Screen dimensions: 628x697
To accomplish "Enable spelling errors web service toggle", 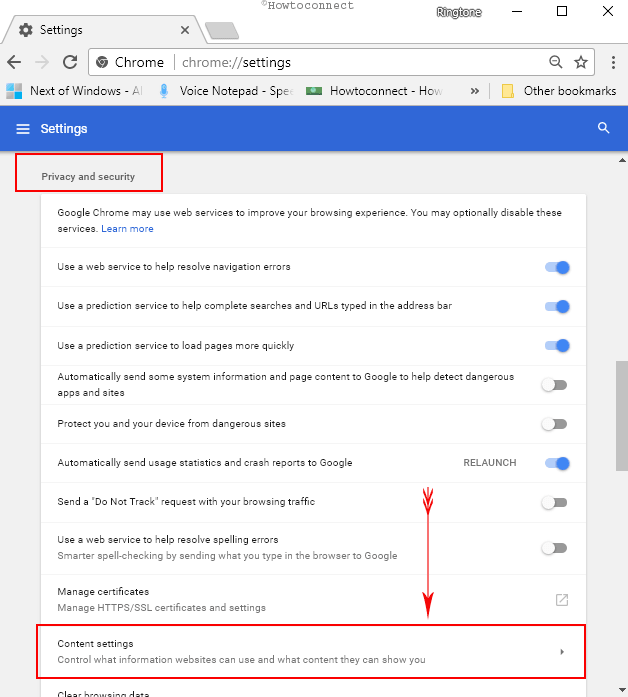I will click(554, 548).
